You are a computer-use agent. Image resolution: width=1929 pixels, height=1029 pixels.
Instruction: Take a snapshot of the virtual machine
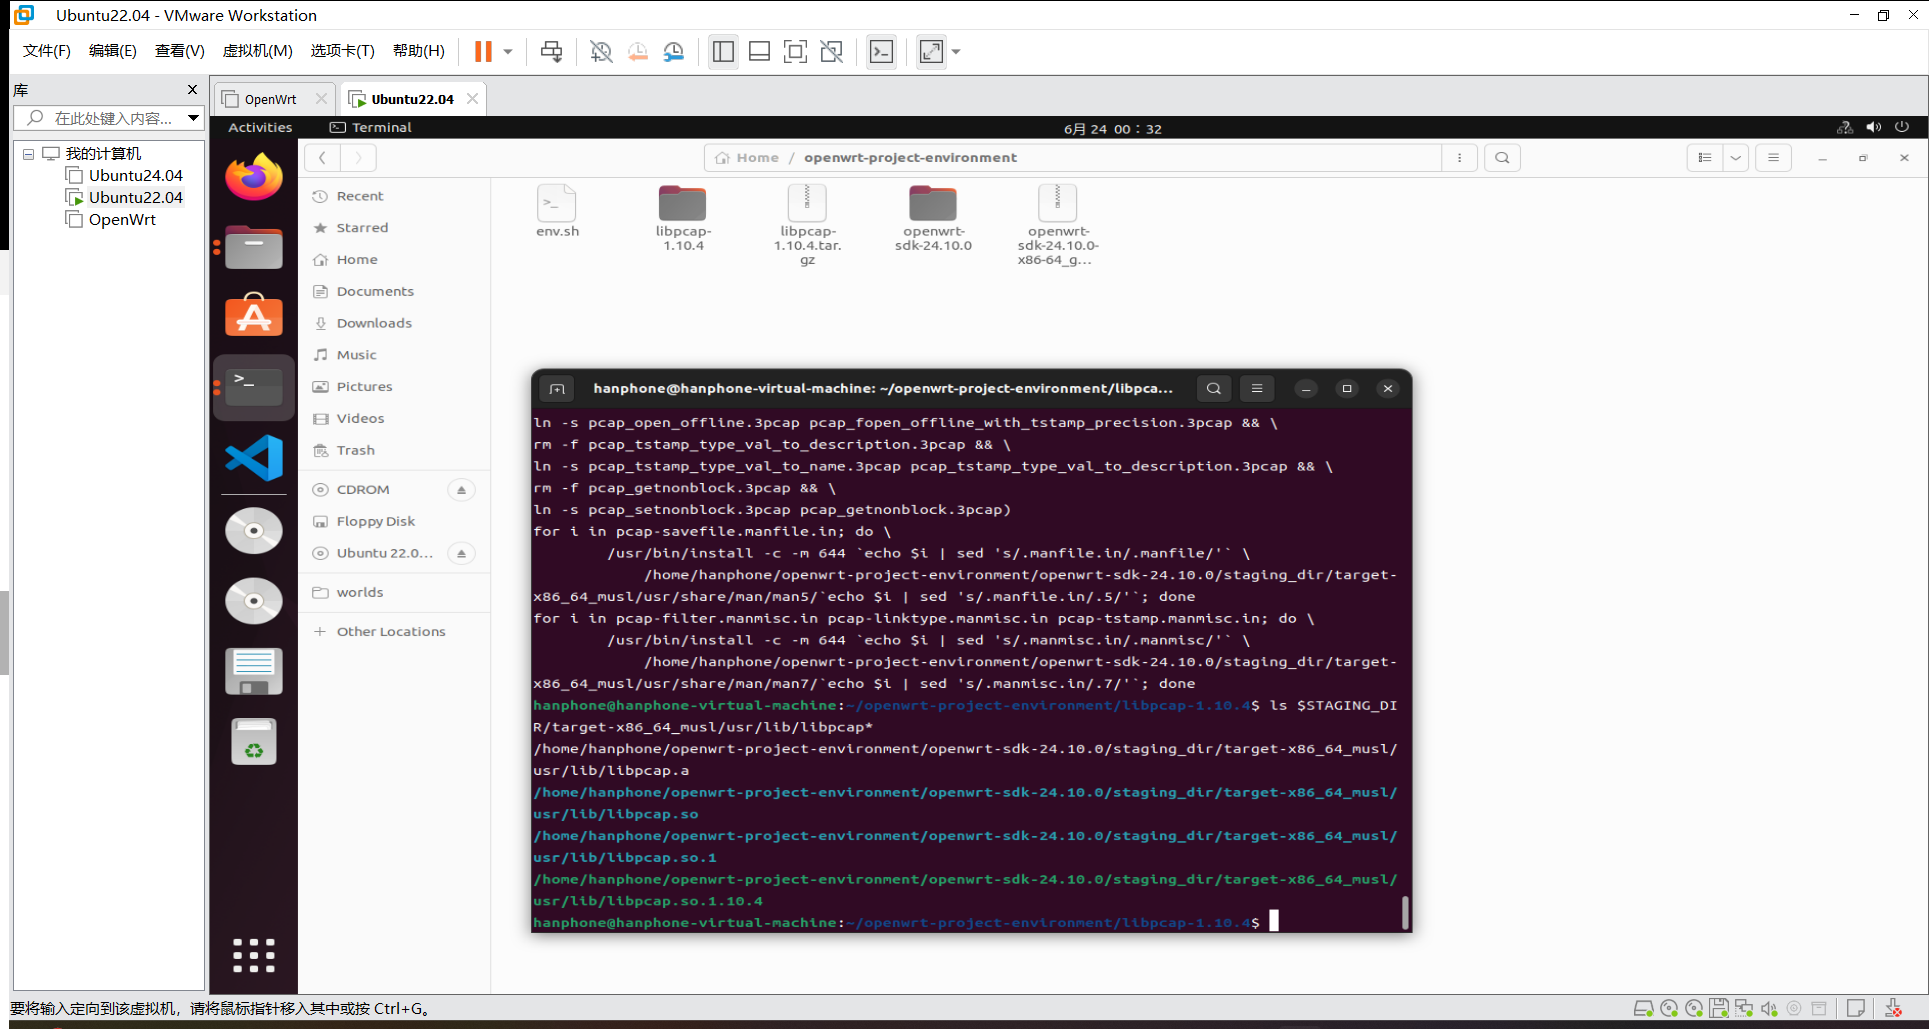(601, 52)
